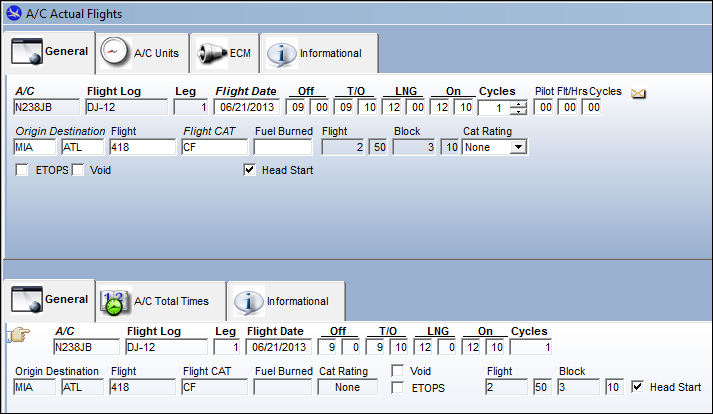Screen dimensions: 713x414
Task: Decrease Cycles with the down arrow
Action: click(x=518, y=111)
